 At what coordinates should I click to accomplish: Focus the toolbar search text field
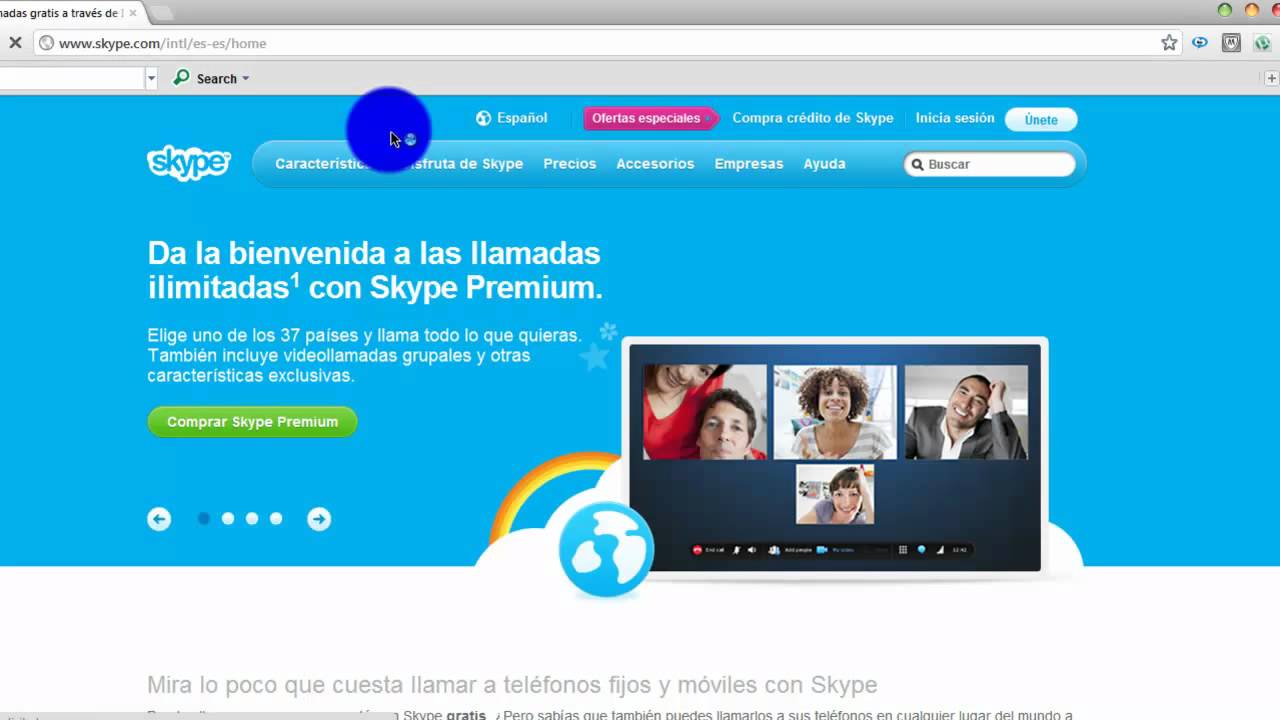click(x=72, y=78)
